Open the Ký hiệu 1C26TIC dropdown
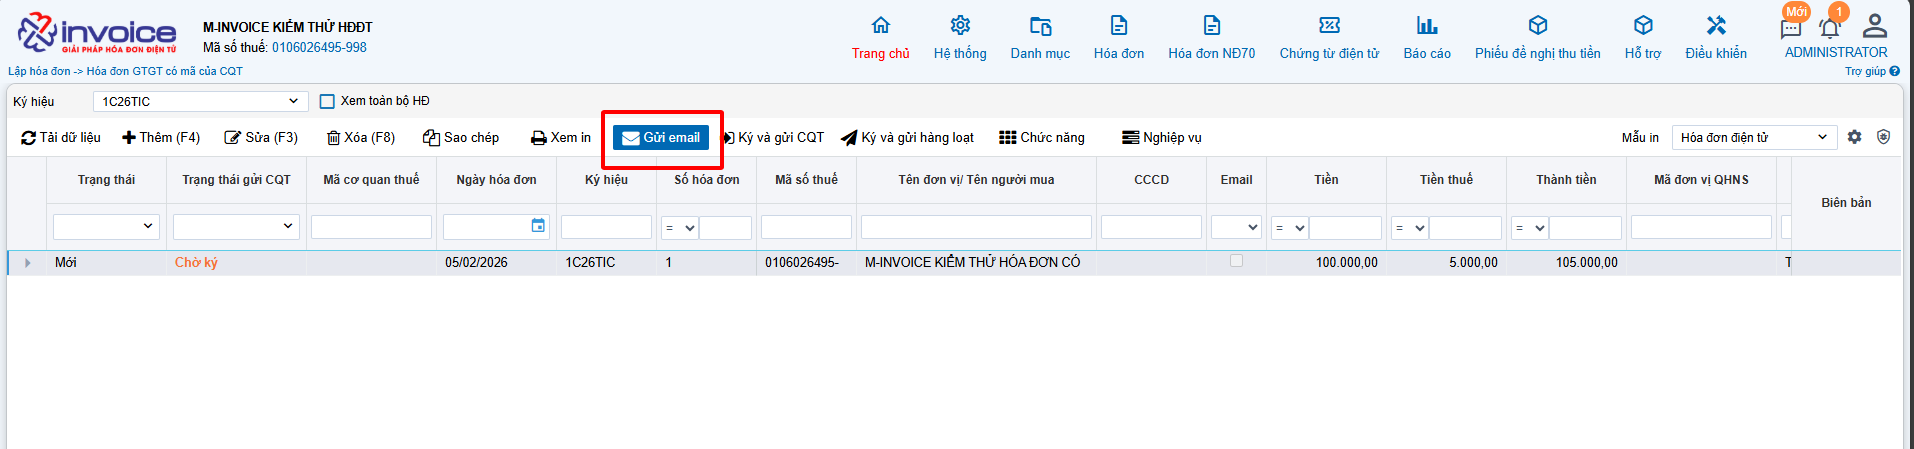This screenshot has height=449, width=1914. tap(200, 101)
